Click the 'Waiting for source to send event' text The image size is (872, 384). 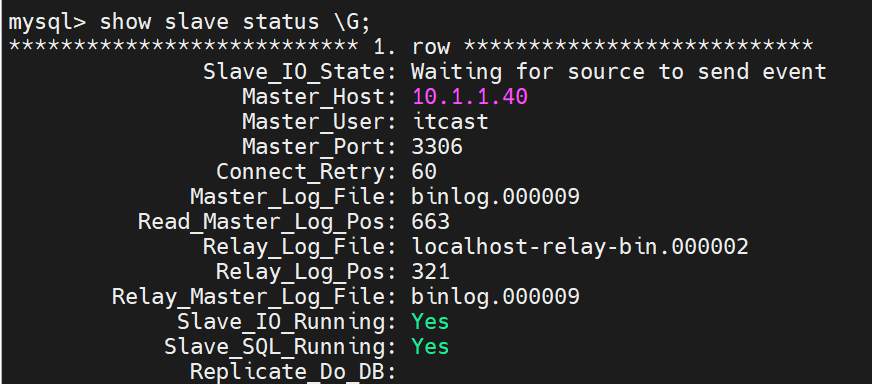click(619, 72)
